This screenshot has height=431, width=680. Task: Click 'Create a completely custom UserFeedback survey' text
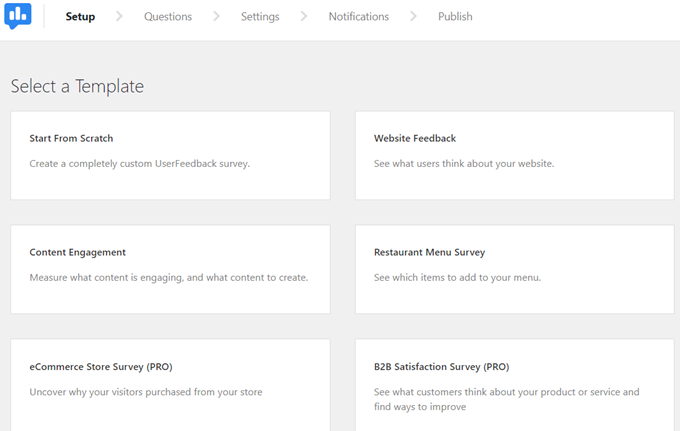[139, 164]
